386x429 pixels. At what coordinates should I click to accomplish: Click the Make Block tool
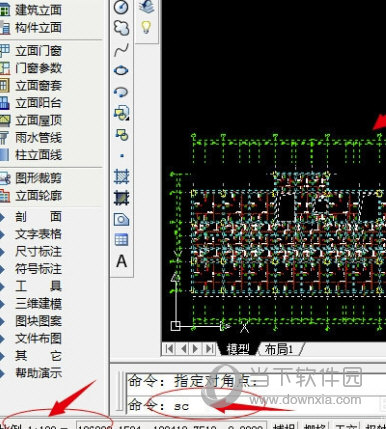[121, 134]
